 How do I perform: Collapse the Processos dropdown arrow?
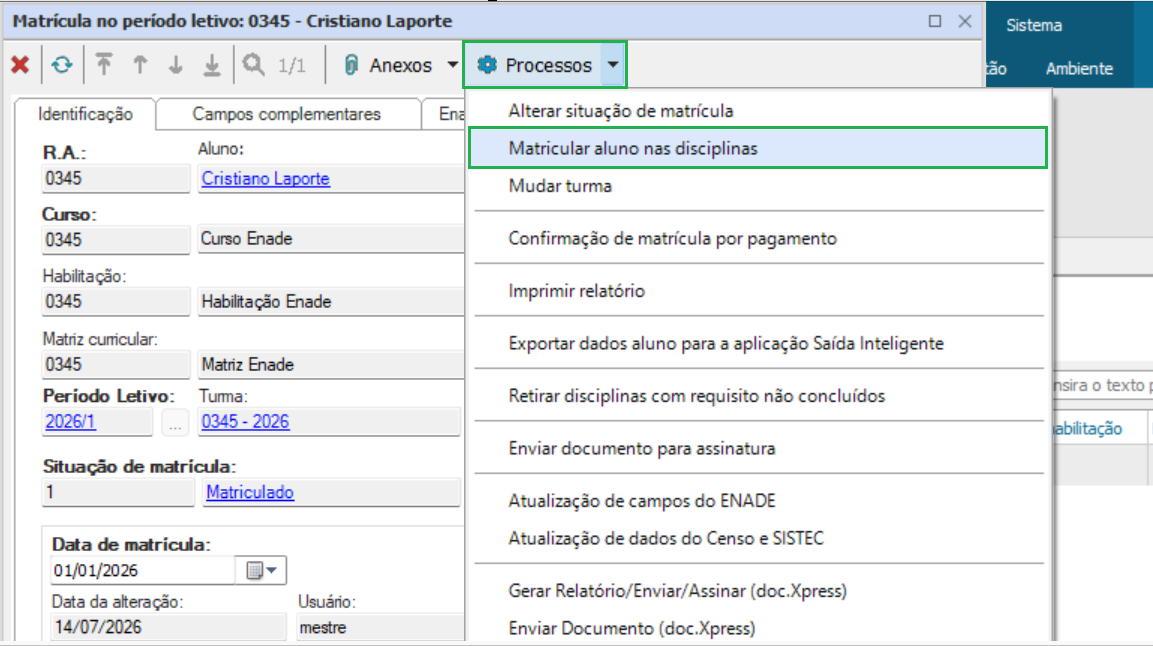click(613, 65)
